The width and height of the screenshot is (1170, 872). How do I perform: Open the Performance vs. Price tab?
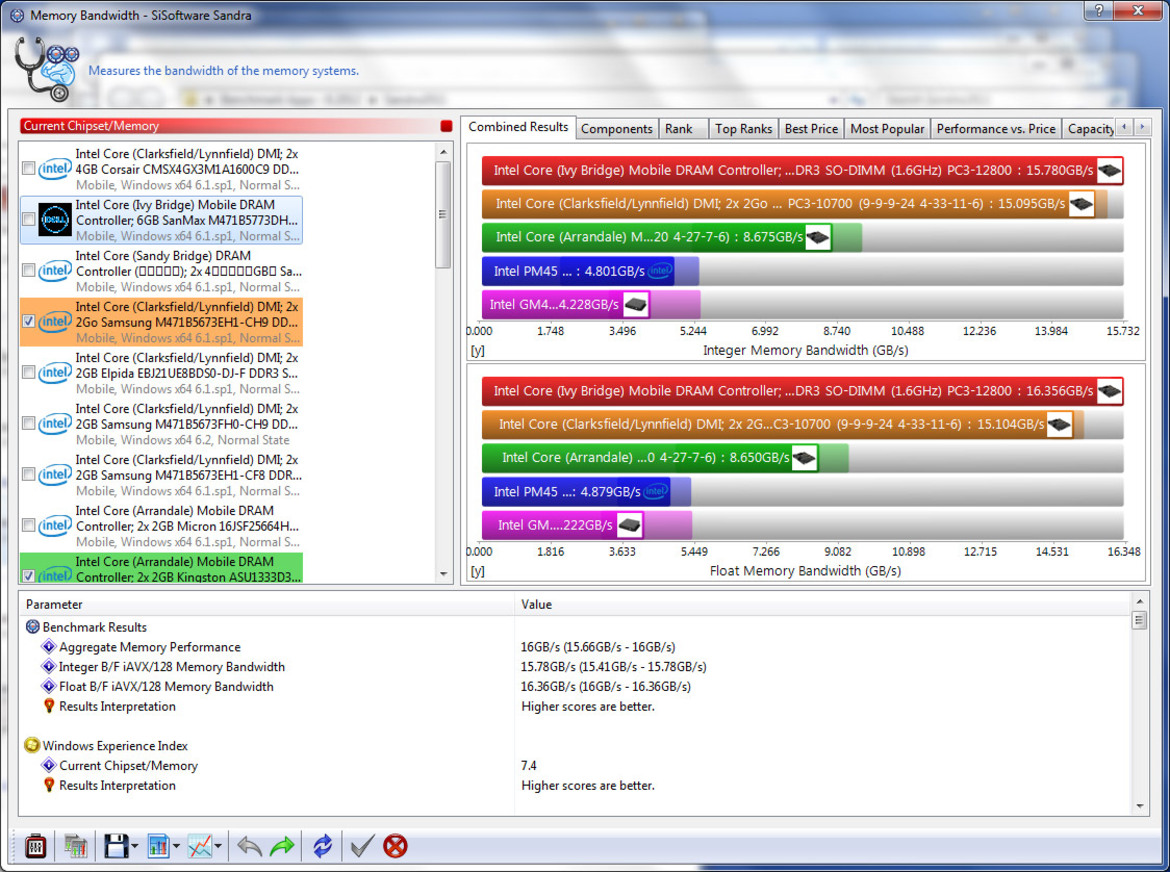996,128
